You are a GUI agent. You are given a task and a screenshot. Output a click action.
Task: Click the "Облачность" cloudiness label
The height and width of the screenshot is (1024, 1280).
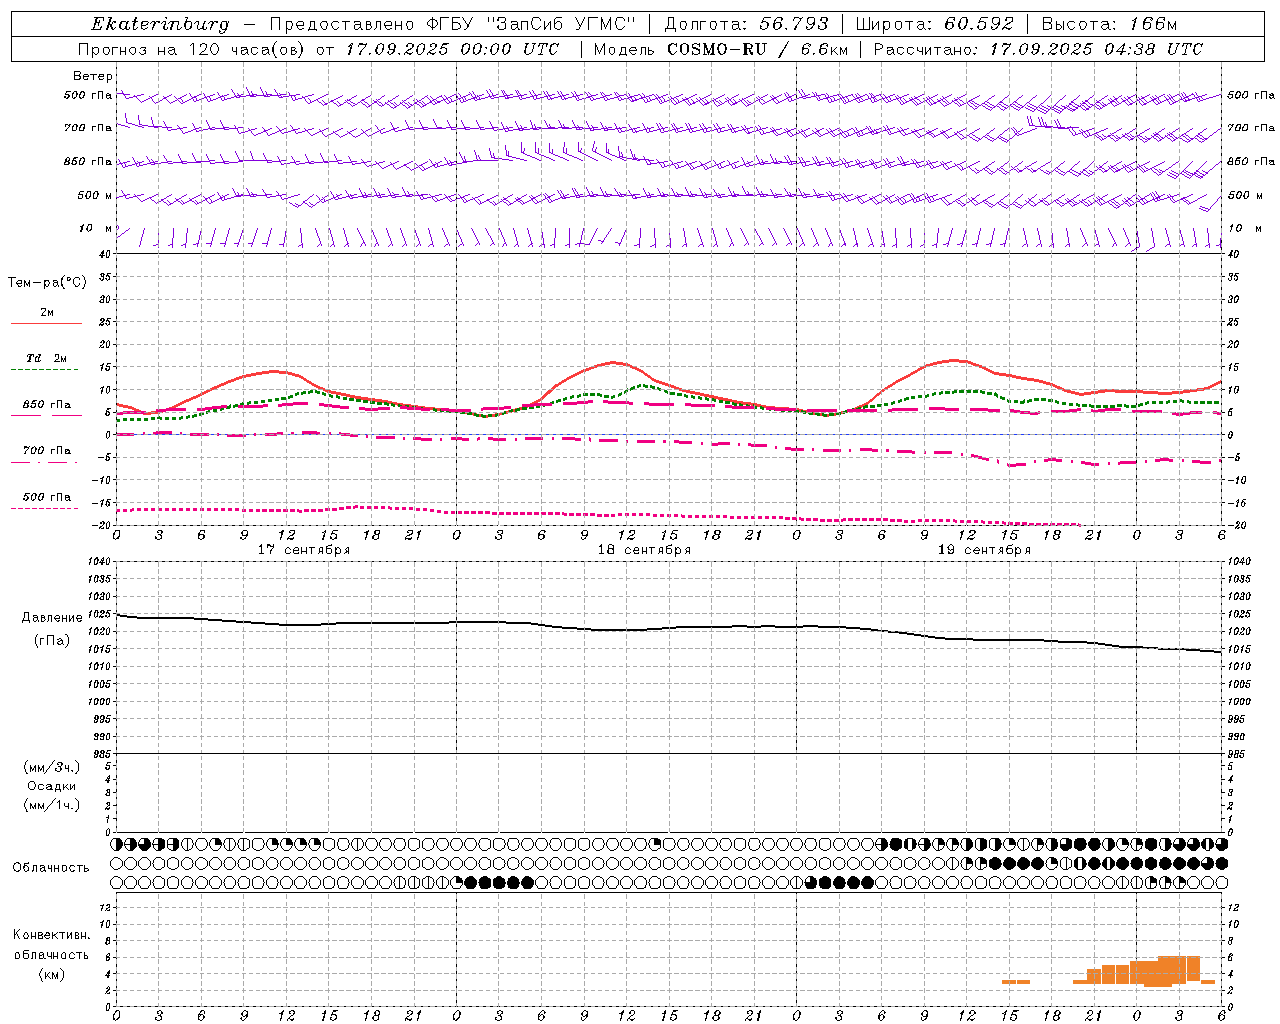(x=51, y=867)
